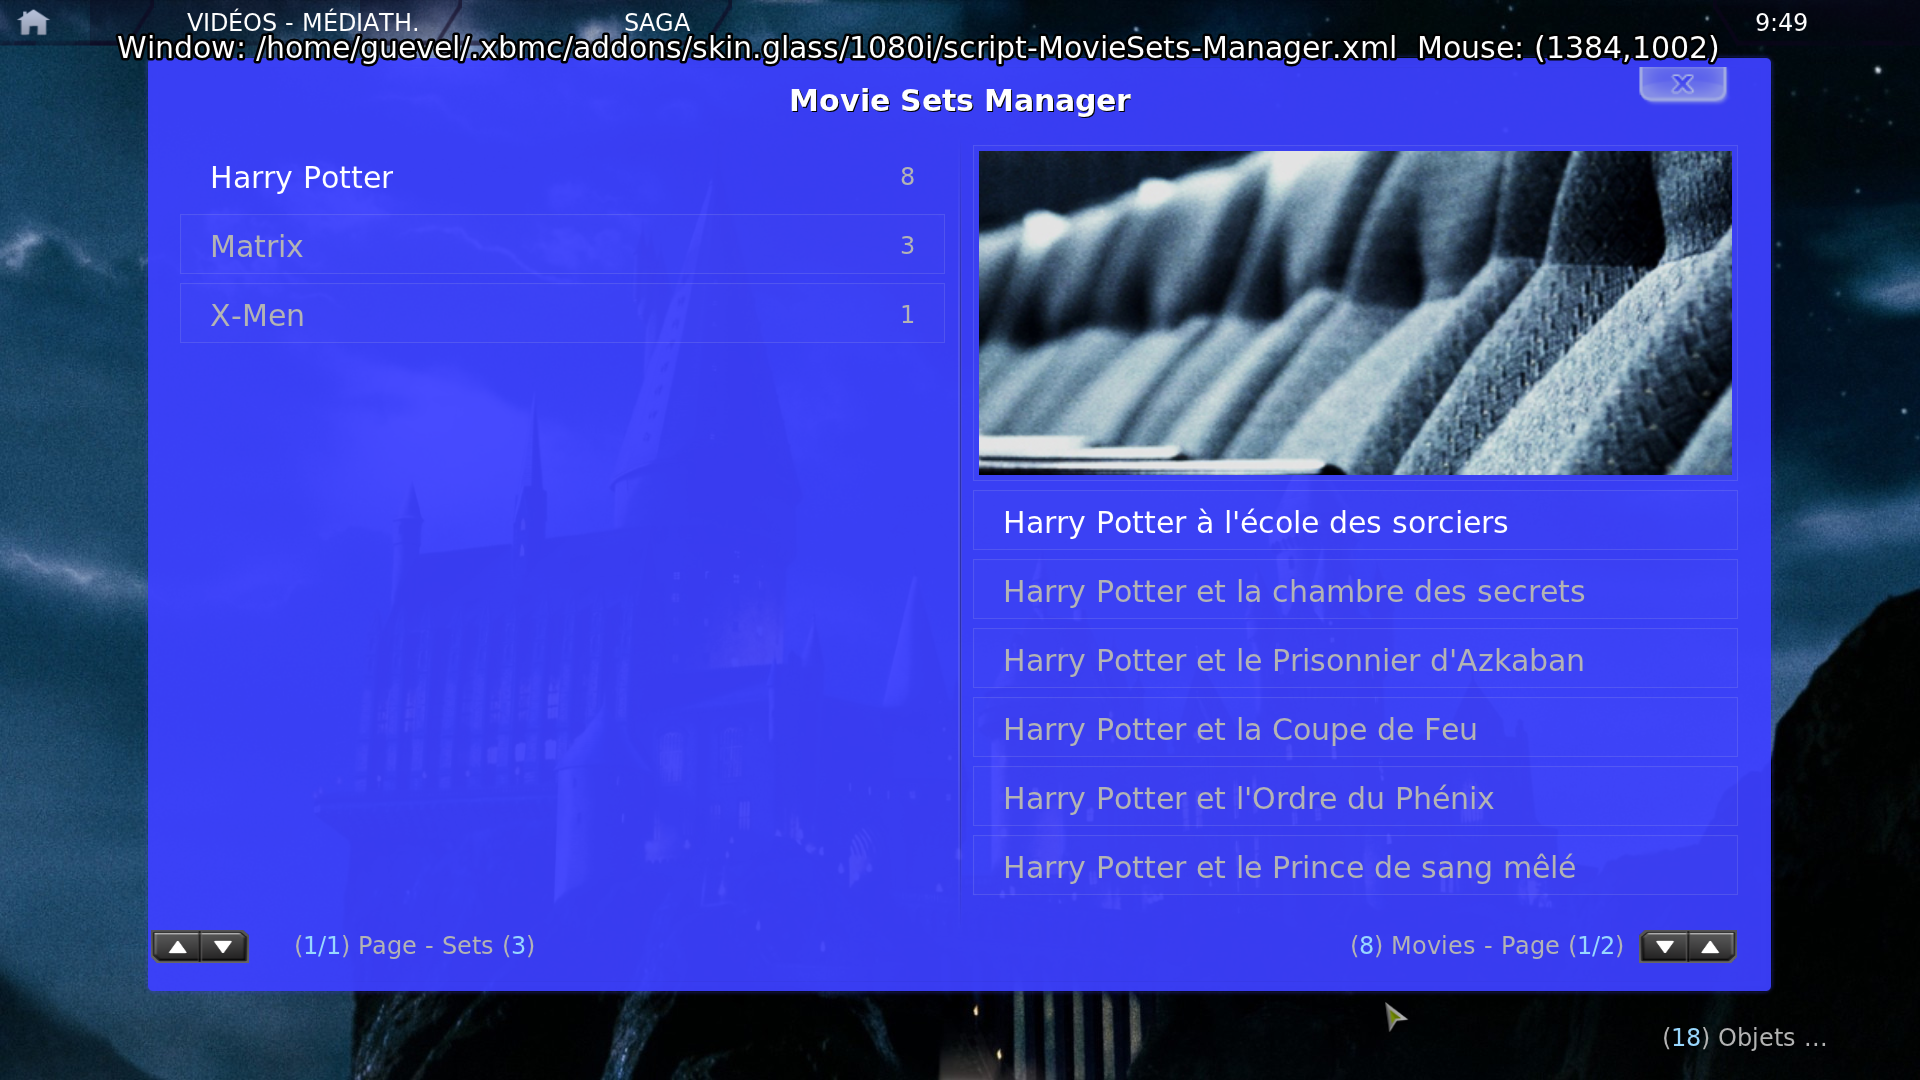This screenshot has width=1920, height=1080.
Task: Select the Matrix movie set
Action: [x=562, y=245]
